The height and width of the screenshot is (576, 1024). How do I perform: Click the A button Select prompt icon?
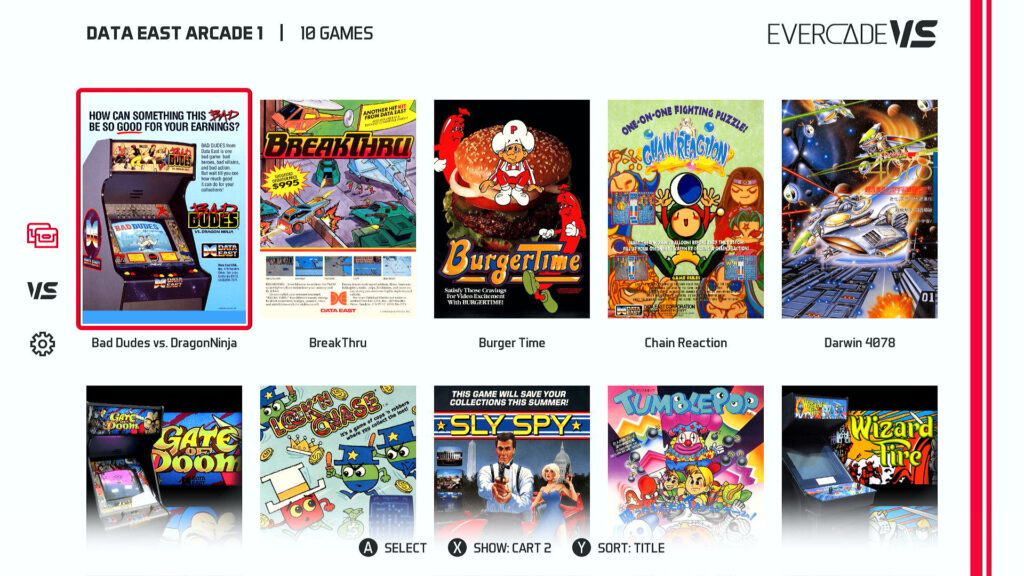click(x=368, y=548)
